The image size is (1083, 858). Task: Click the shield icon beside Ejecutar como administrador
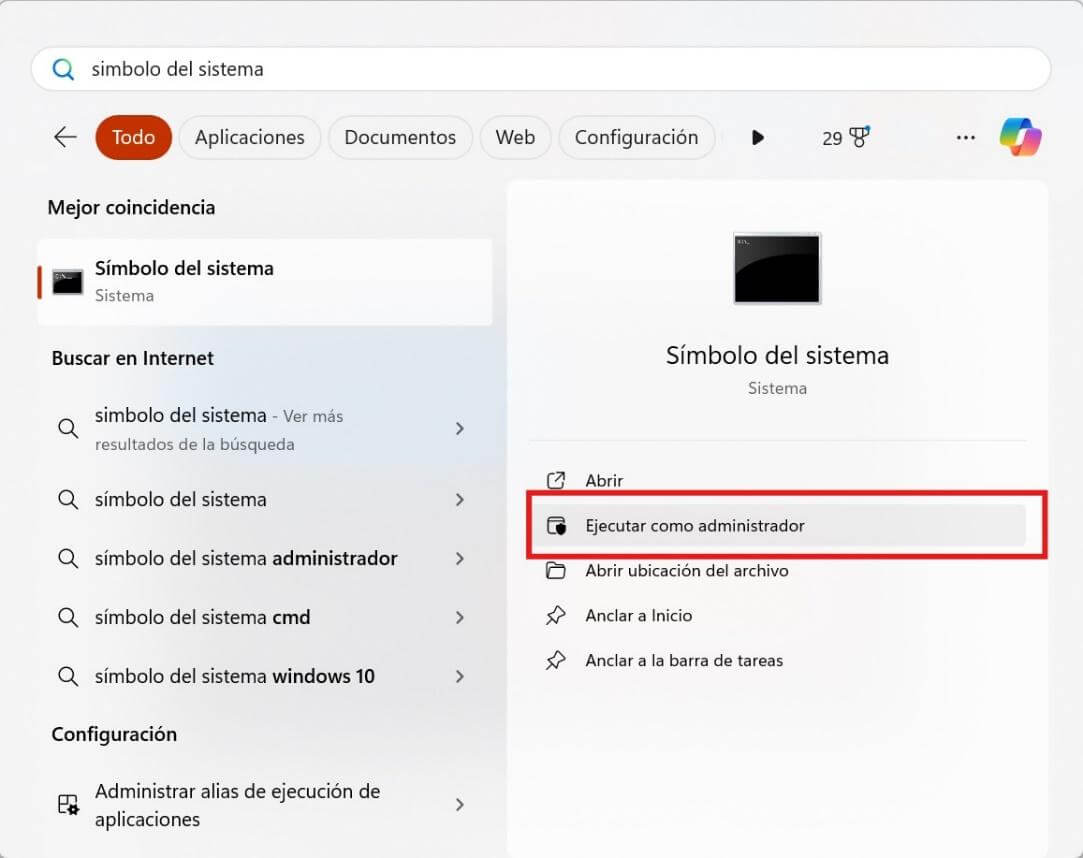coord(558,525)
